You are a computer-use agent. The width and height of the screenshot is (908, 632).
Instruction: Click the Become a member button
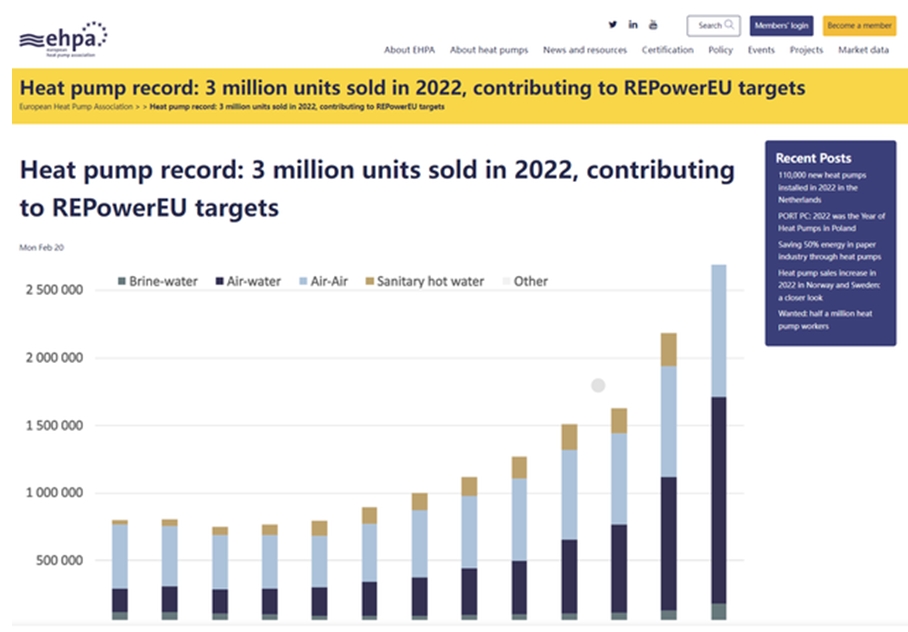pyautogui.click(x=859, y=25)
